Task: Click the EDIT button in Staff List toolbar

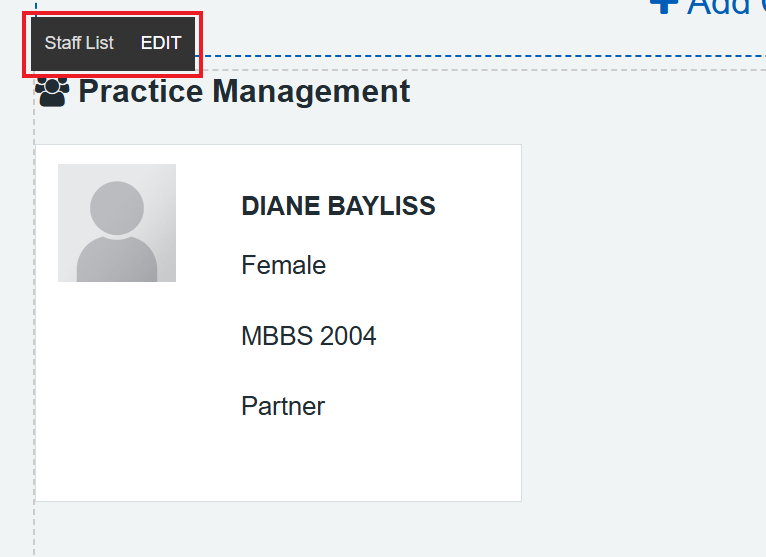Action: pyautogui.click(x=161, y=43)
